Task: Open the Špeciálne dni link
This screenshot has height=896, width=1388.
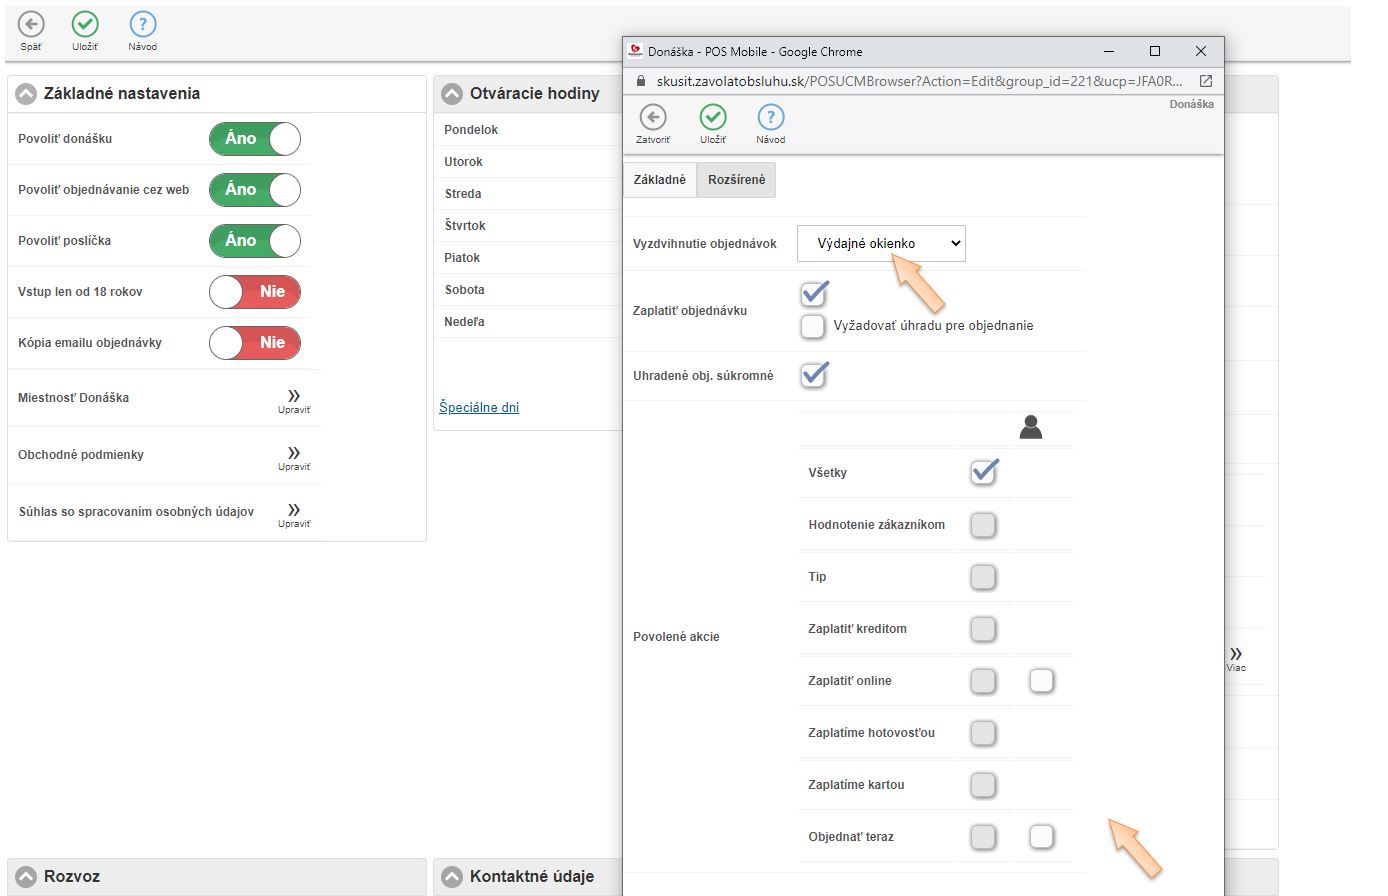Action: (479, 407)
